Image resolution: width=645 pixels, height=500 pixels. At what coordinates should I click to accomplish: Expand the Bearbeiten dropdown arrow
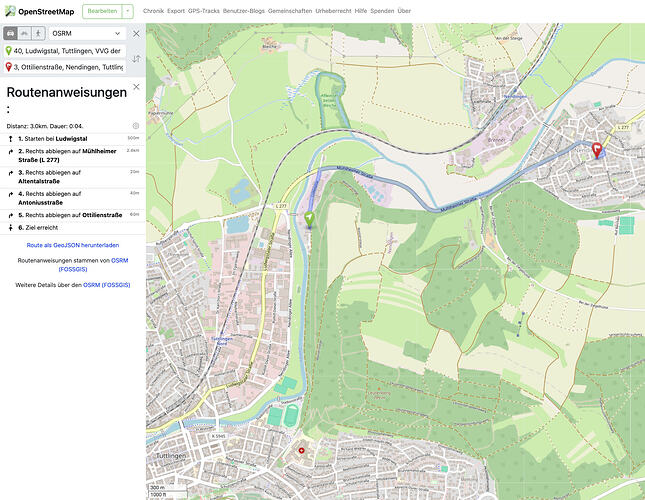coord(128,11)
